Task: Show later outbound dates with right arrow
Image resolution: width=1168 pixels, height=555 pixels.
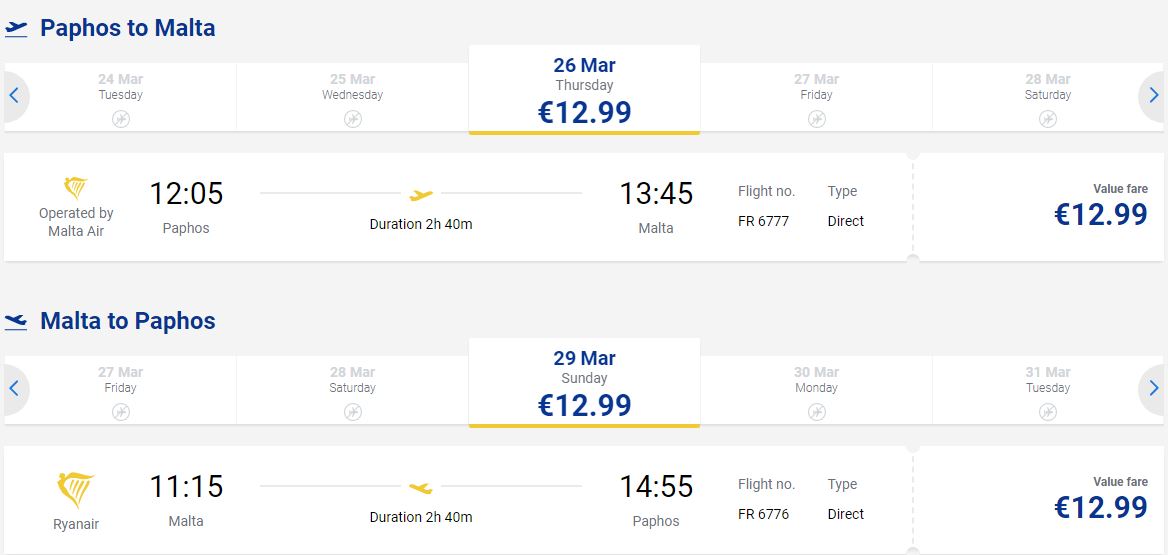Action: [x=1153, y=96]
